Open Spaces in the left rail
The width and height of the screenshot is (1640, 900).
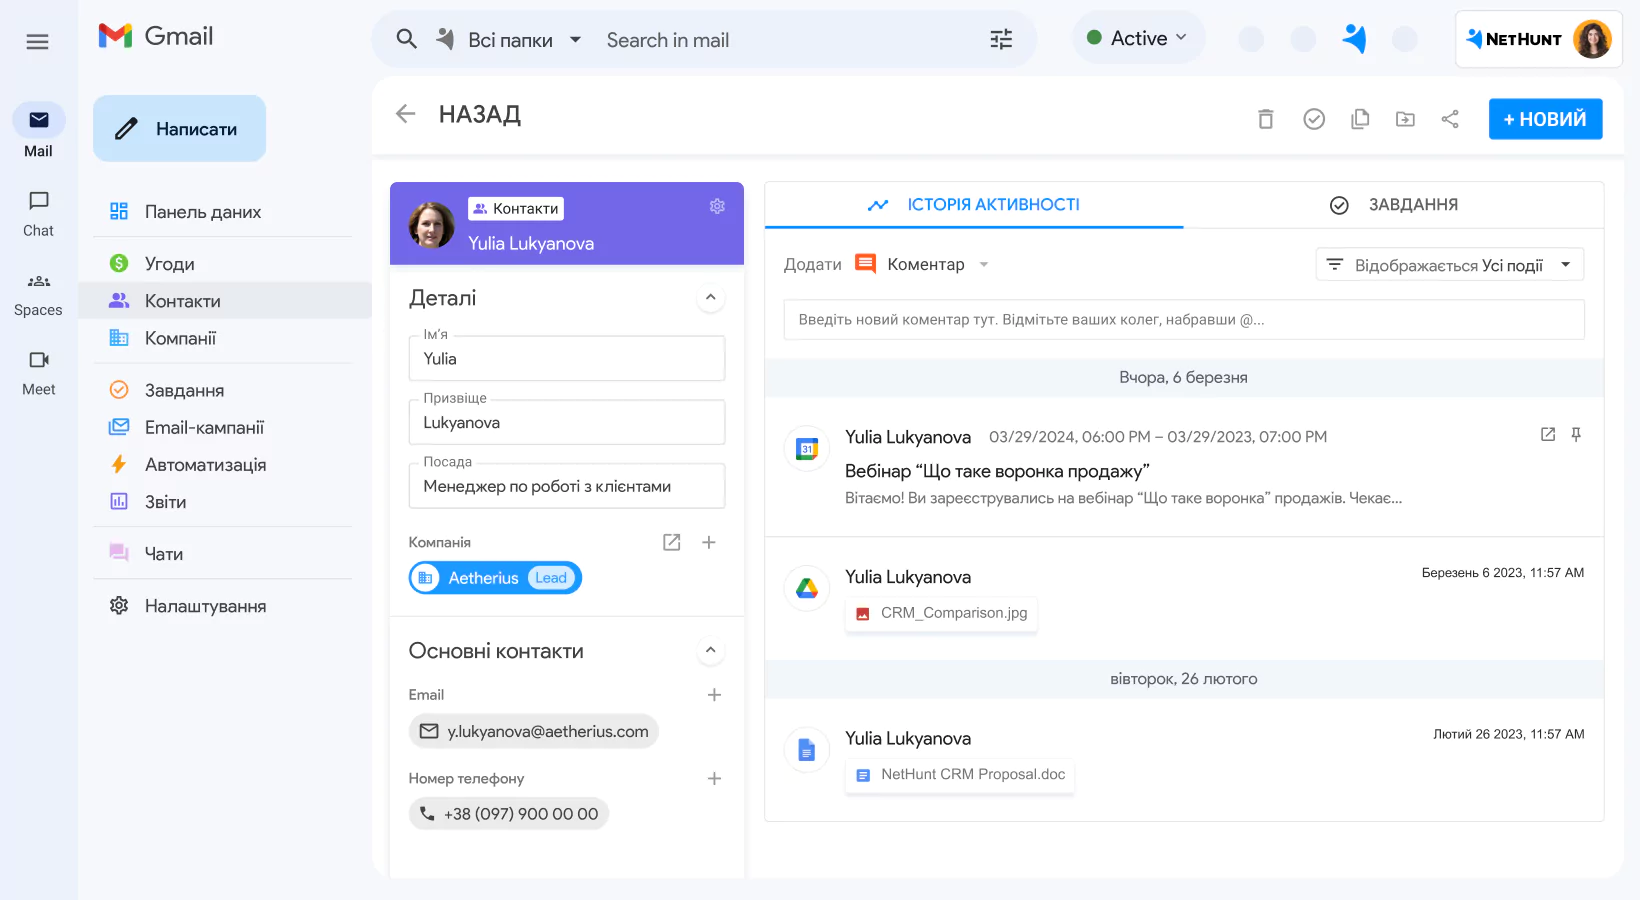coord(38,294)
